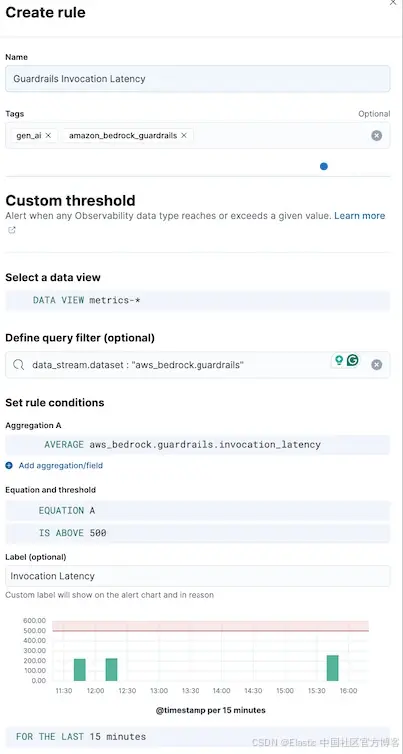The height and width of the screenshot is (754, 403).
Task: Remove the amazon_bedrock_guardrails tag
Action: [184, 136]
